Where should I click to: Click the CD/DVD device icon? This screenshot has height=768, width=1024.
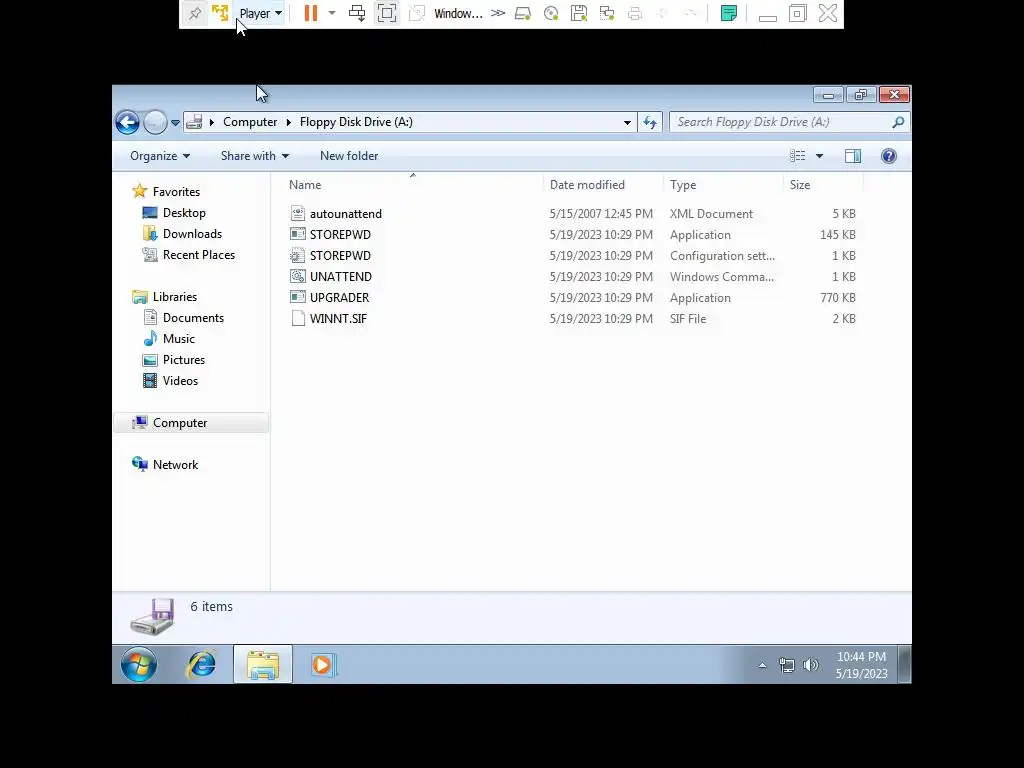(551, 13)
